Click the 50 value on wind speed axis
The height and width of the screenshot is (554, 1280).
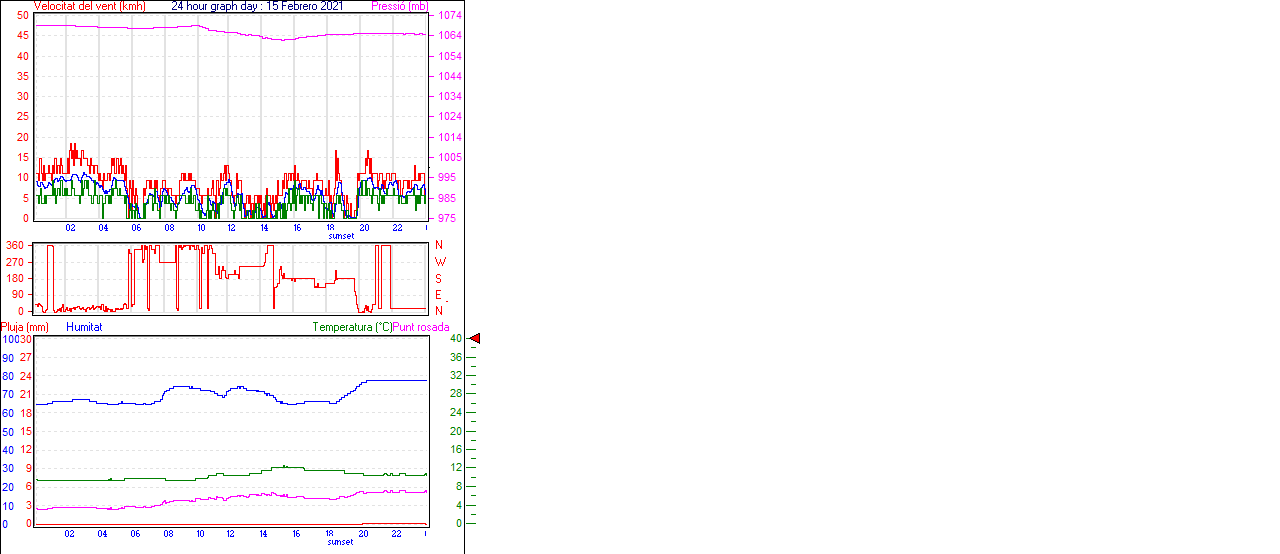[x=23, y=16]
